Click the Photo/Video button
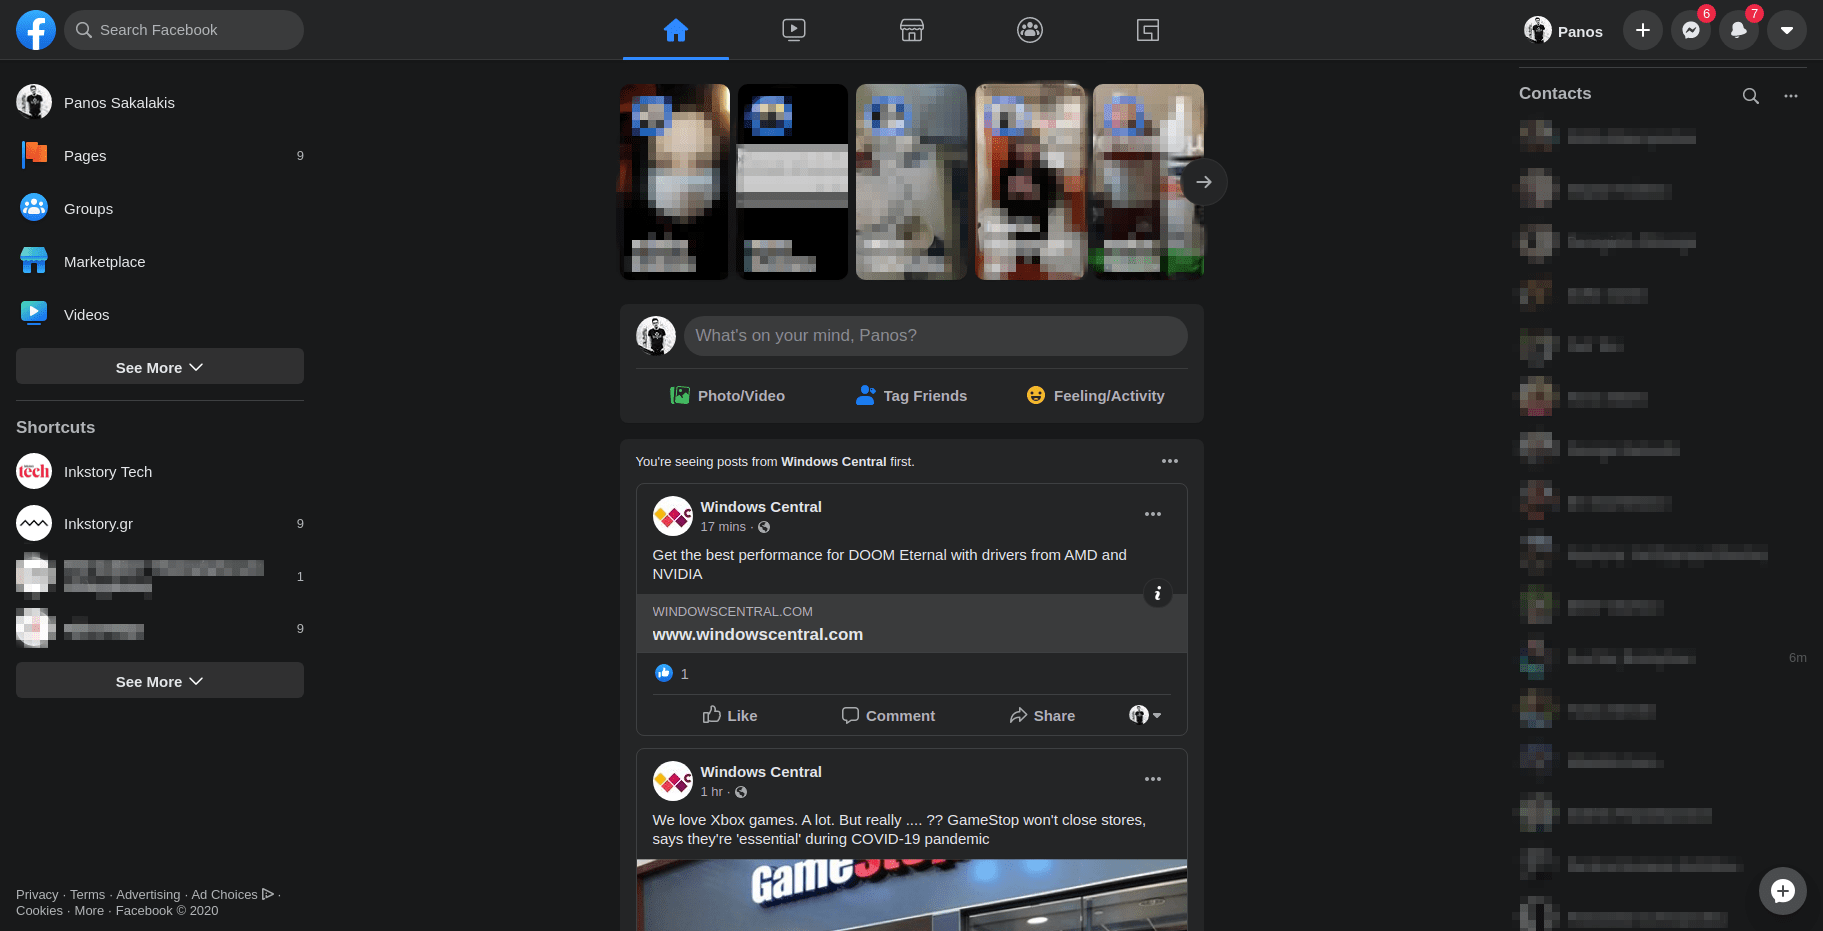Screen dimensions: 1823x931 click(727, 396)
